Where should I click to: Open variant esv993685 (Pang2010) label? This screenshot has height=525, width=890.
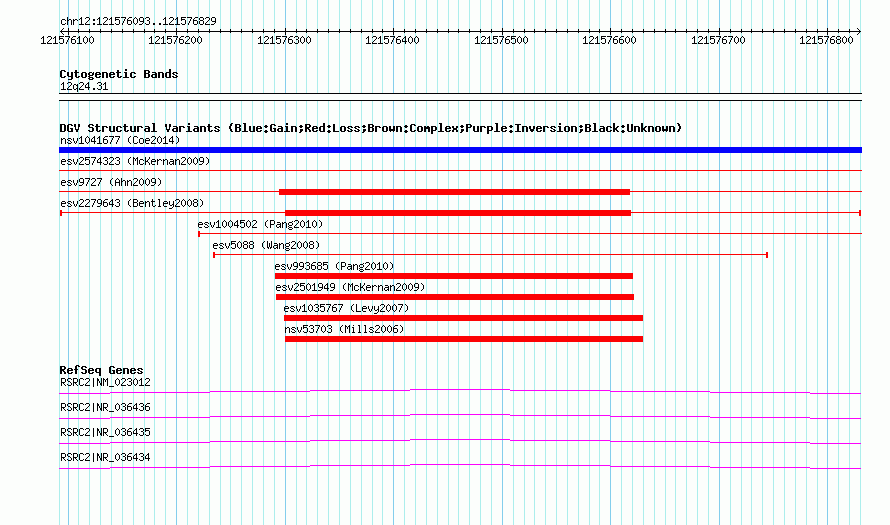pyautogui.click(x=334, y=266)
